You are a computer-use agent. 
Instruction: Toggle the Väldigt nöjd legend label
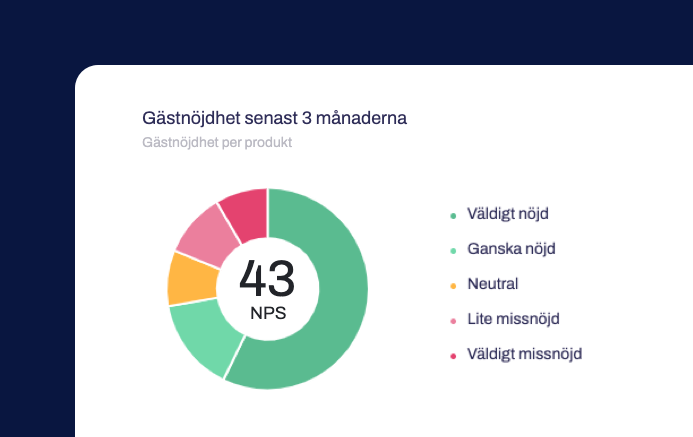tap(508, 214)
